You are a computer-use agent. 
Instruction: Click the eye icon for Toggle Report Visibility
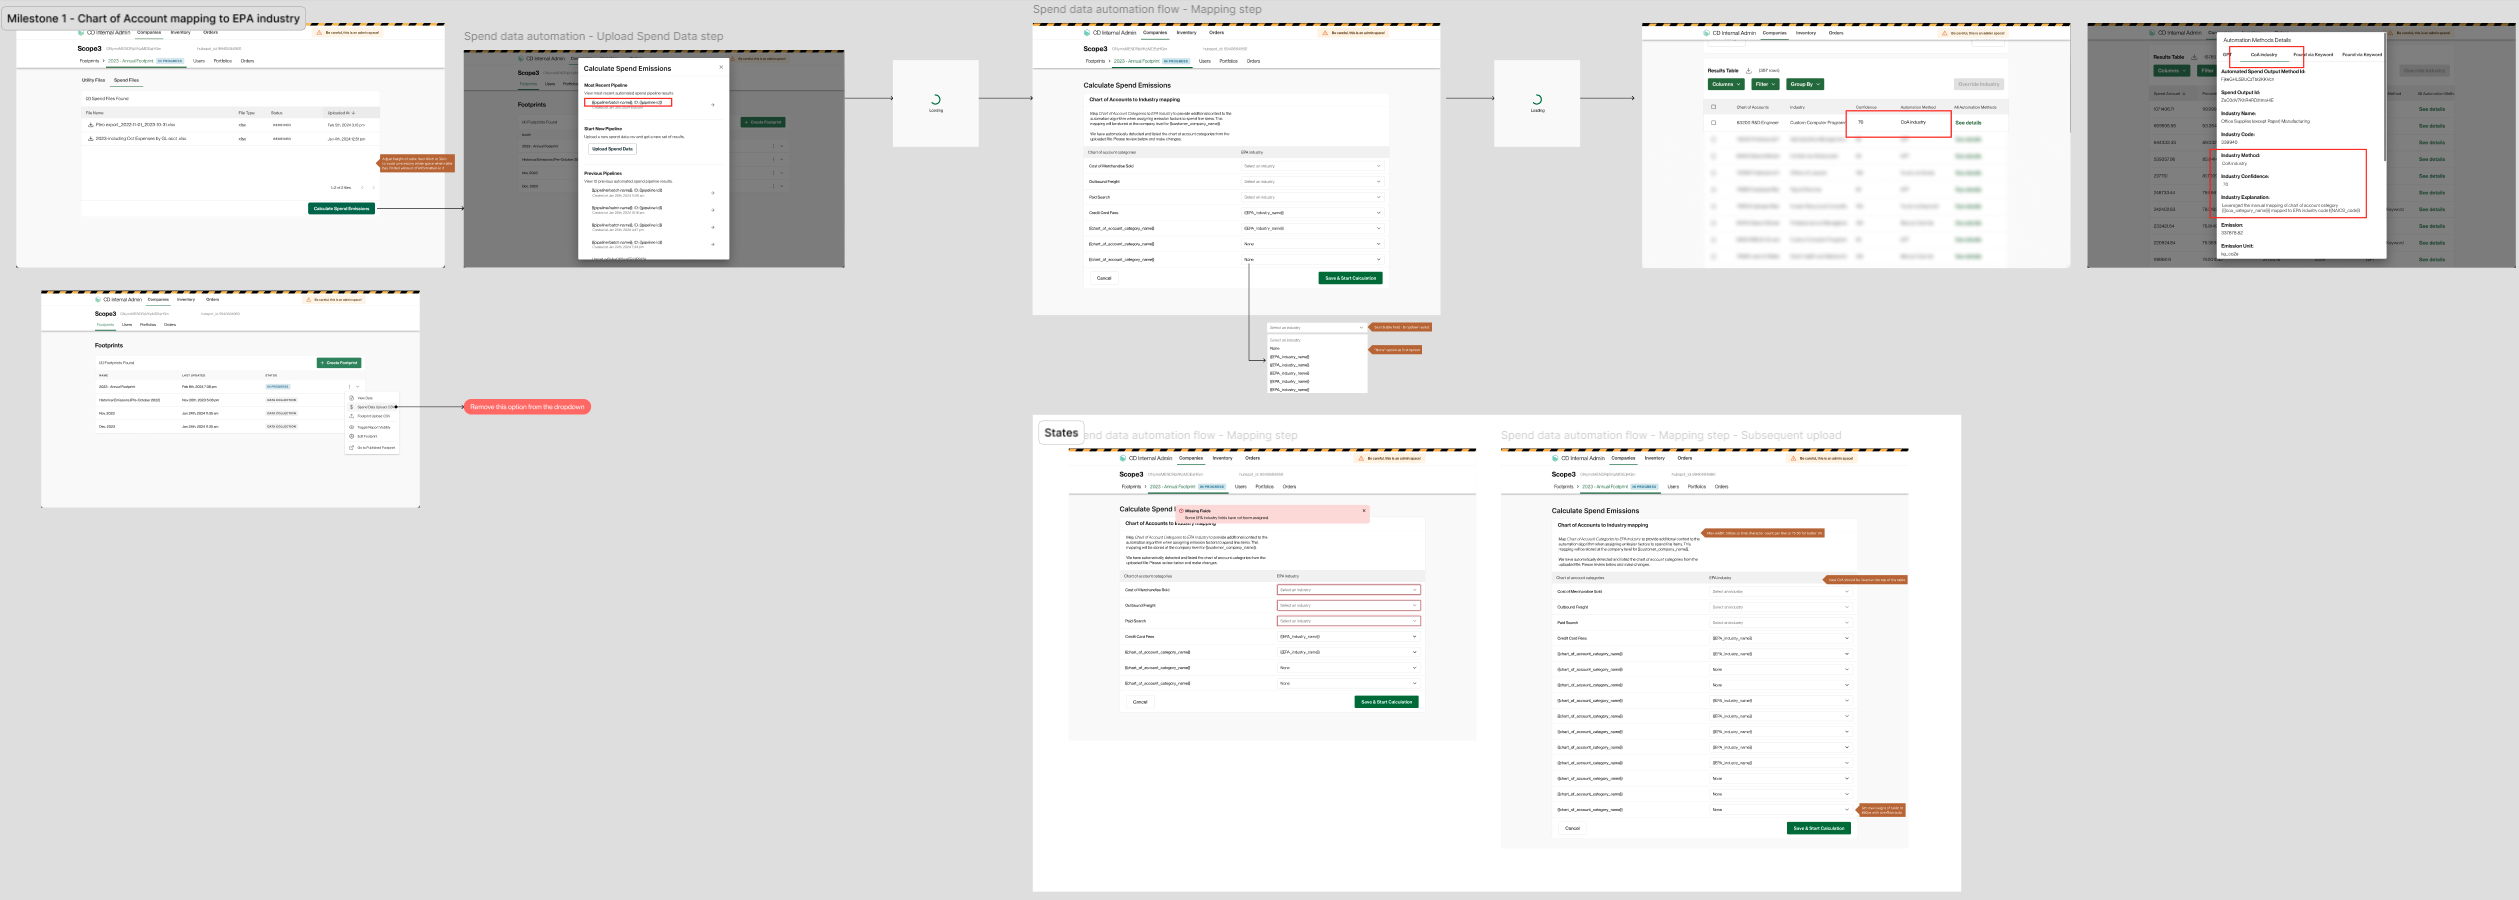352,427
